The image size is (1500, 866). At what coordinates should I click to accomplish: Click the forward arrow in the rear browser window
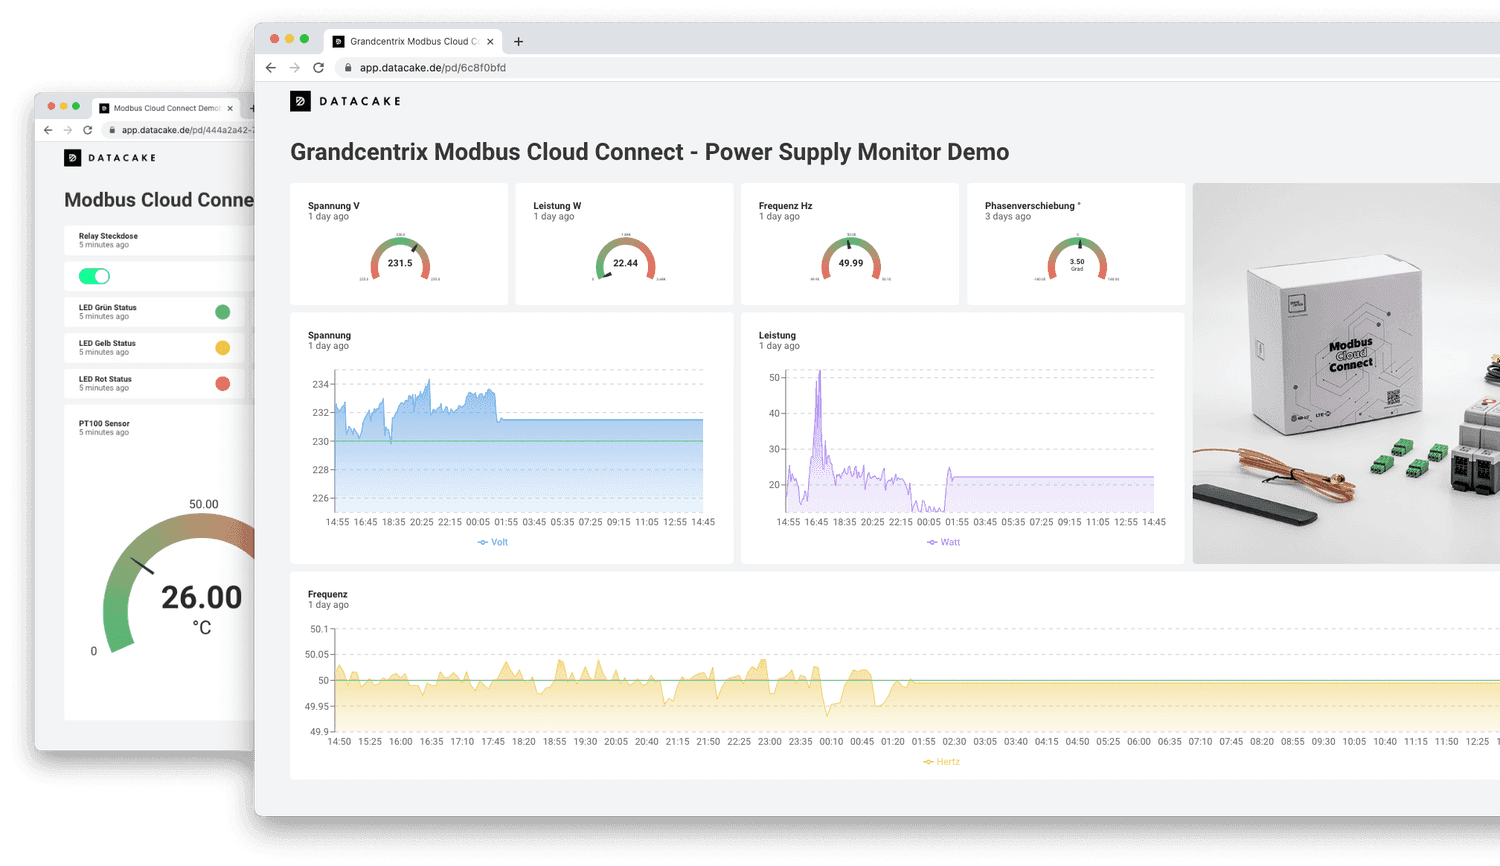67,130
